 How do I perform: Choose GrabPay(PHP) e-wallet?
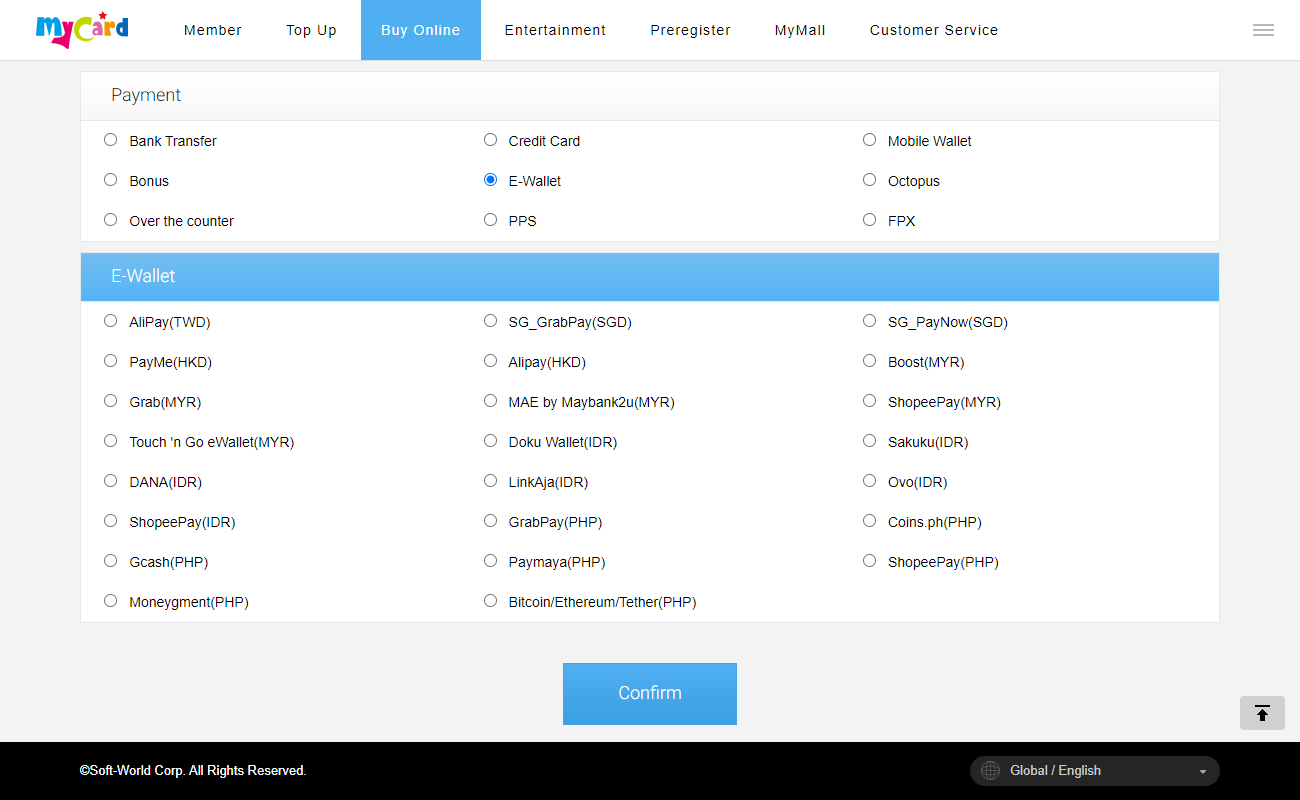[x=490, y=521]
